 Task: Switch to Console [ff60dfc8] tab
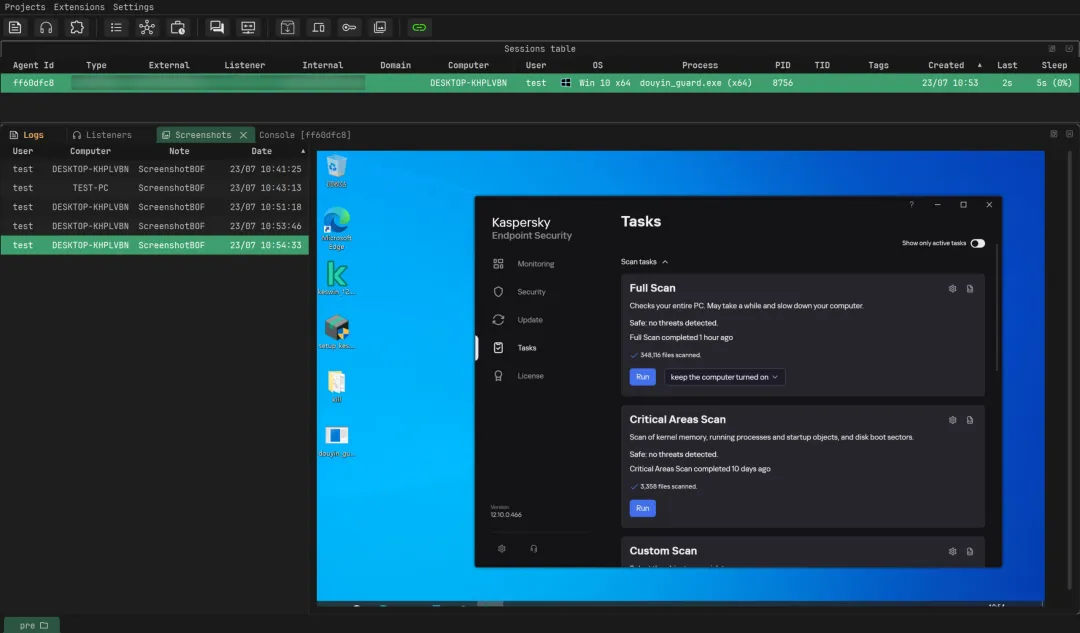click(x=305, y=135)
